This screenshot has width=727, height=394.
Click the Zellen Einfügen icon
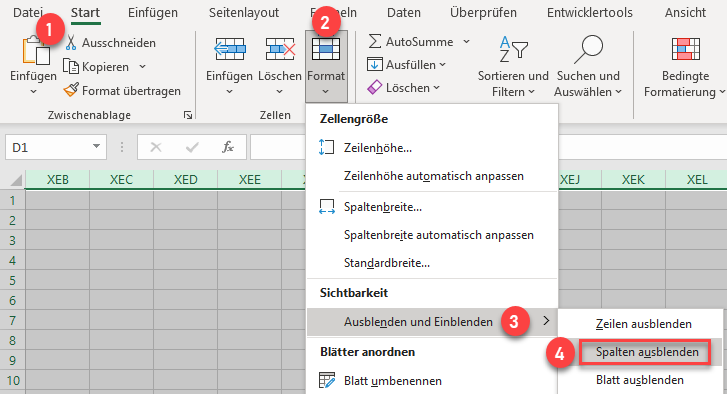230,49
